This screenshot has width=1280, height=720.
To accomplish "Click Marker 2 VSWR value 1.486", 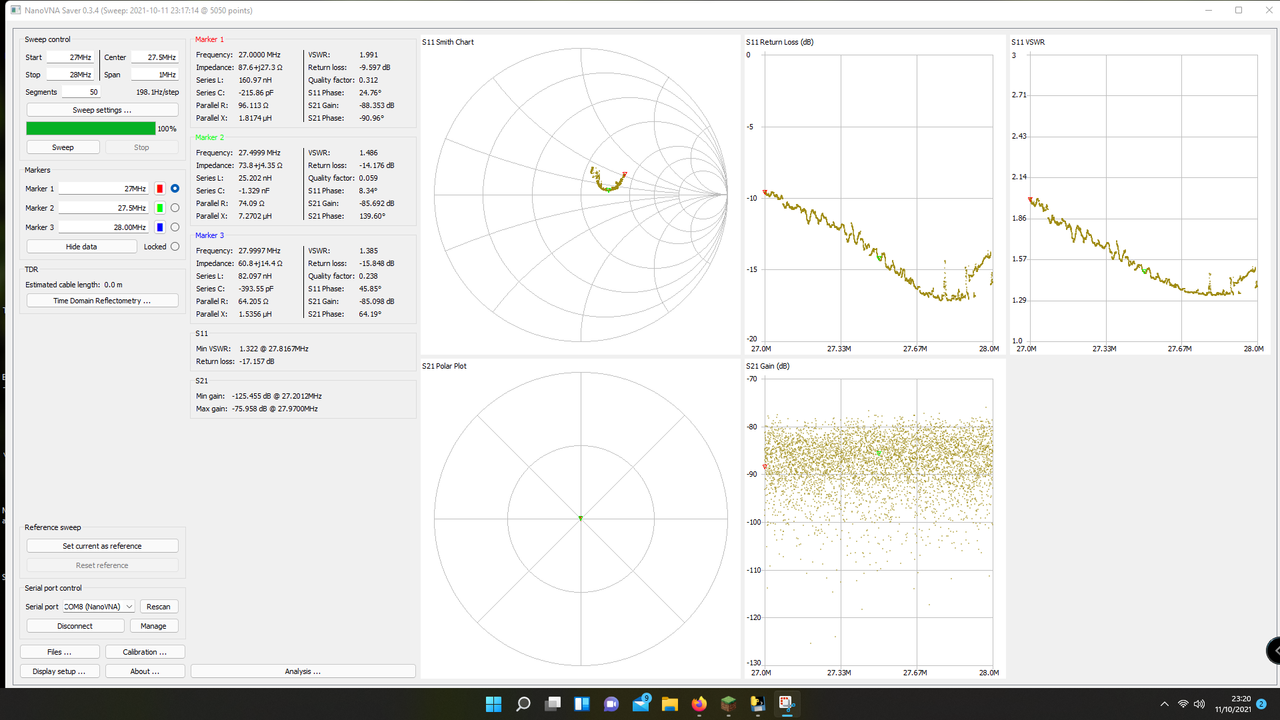I will point(369,152).
